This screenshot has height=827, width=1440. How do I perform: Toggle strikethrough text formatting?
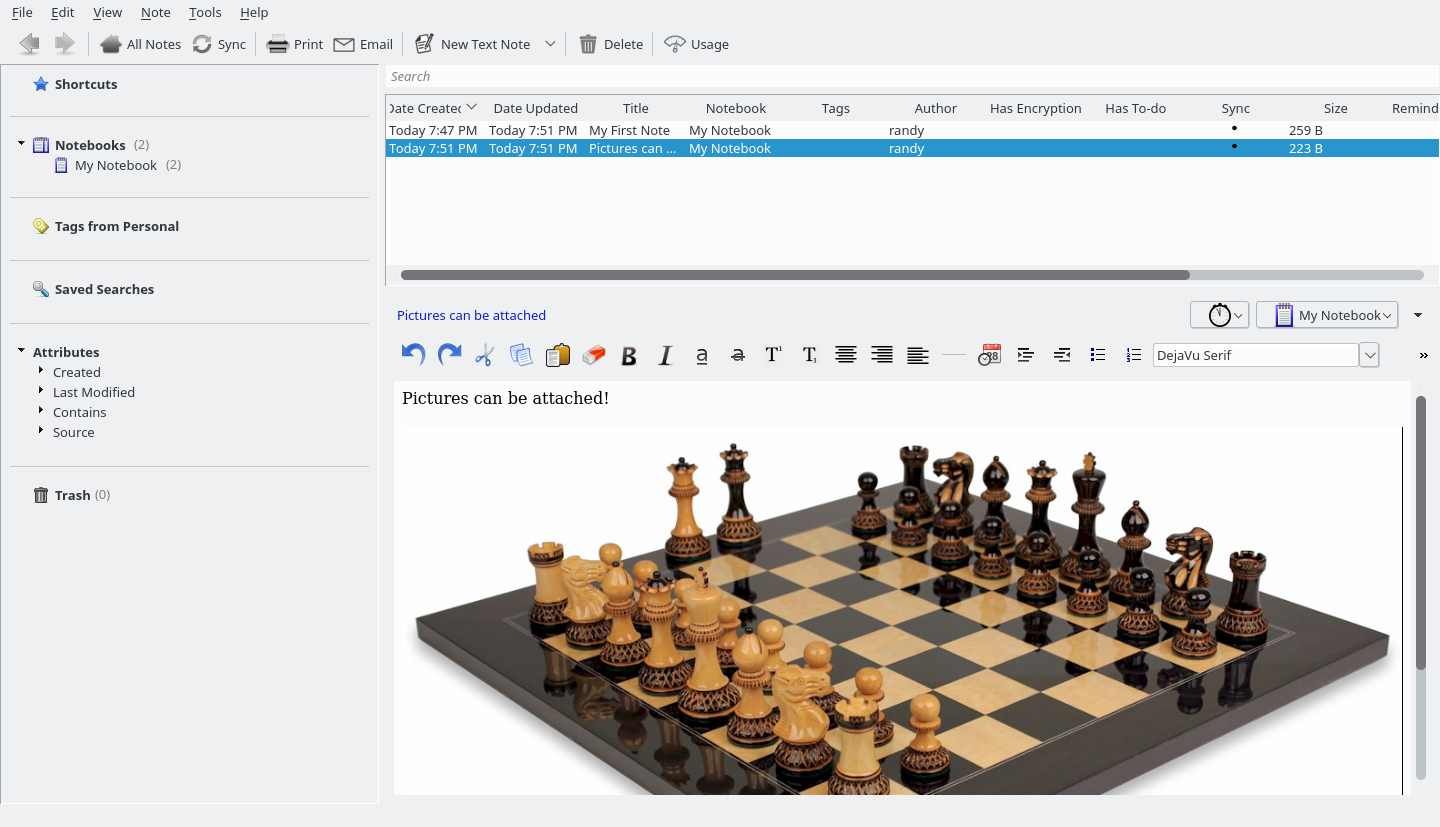[x=737, y=355]
